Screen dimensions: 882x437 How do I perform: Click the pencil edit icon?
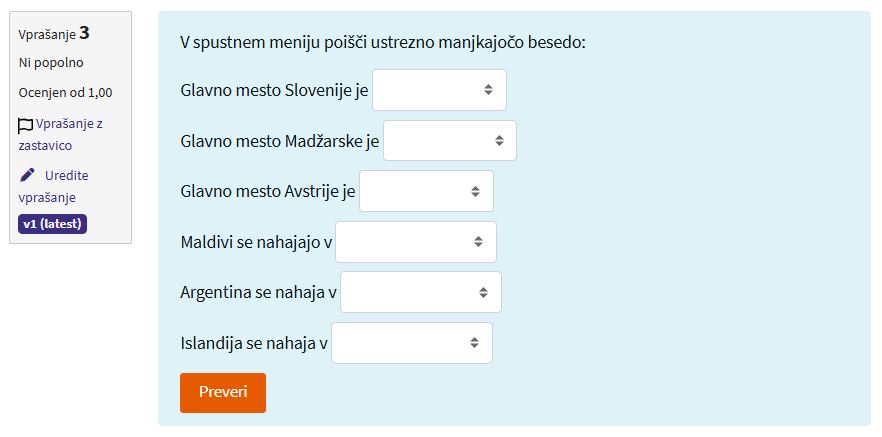point(28,175)
